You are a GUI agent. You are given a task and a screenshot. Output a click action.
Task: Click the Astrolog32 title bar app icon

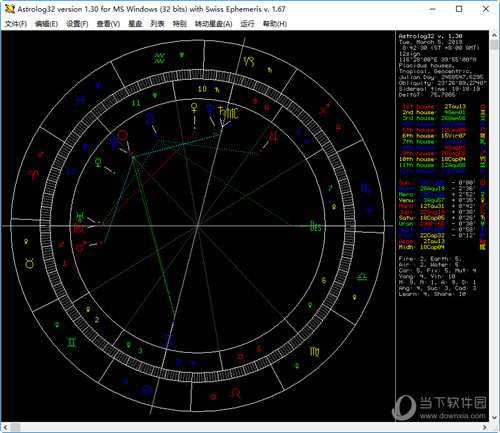(10, 9)
